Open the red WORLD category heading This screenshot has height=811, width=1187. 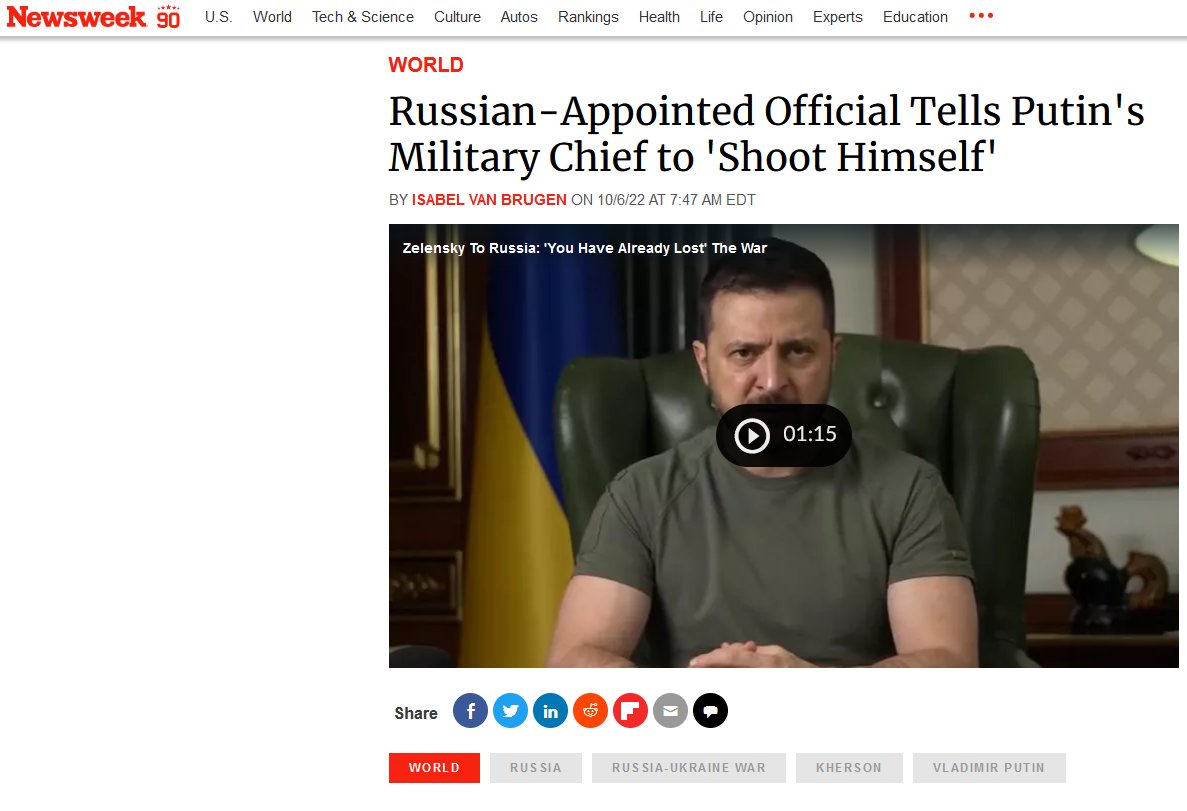pos(426,65)
